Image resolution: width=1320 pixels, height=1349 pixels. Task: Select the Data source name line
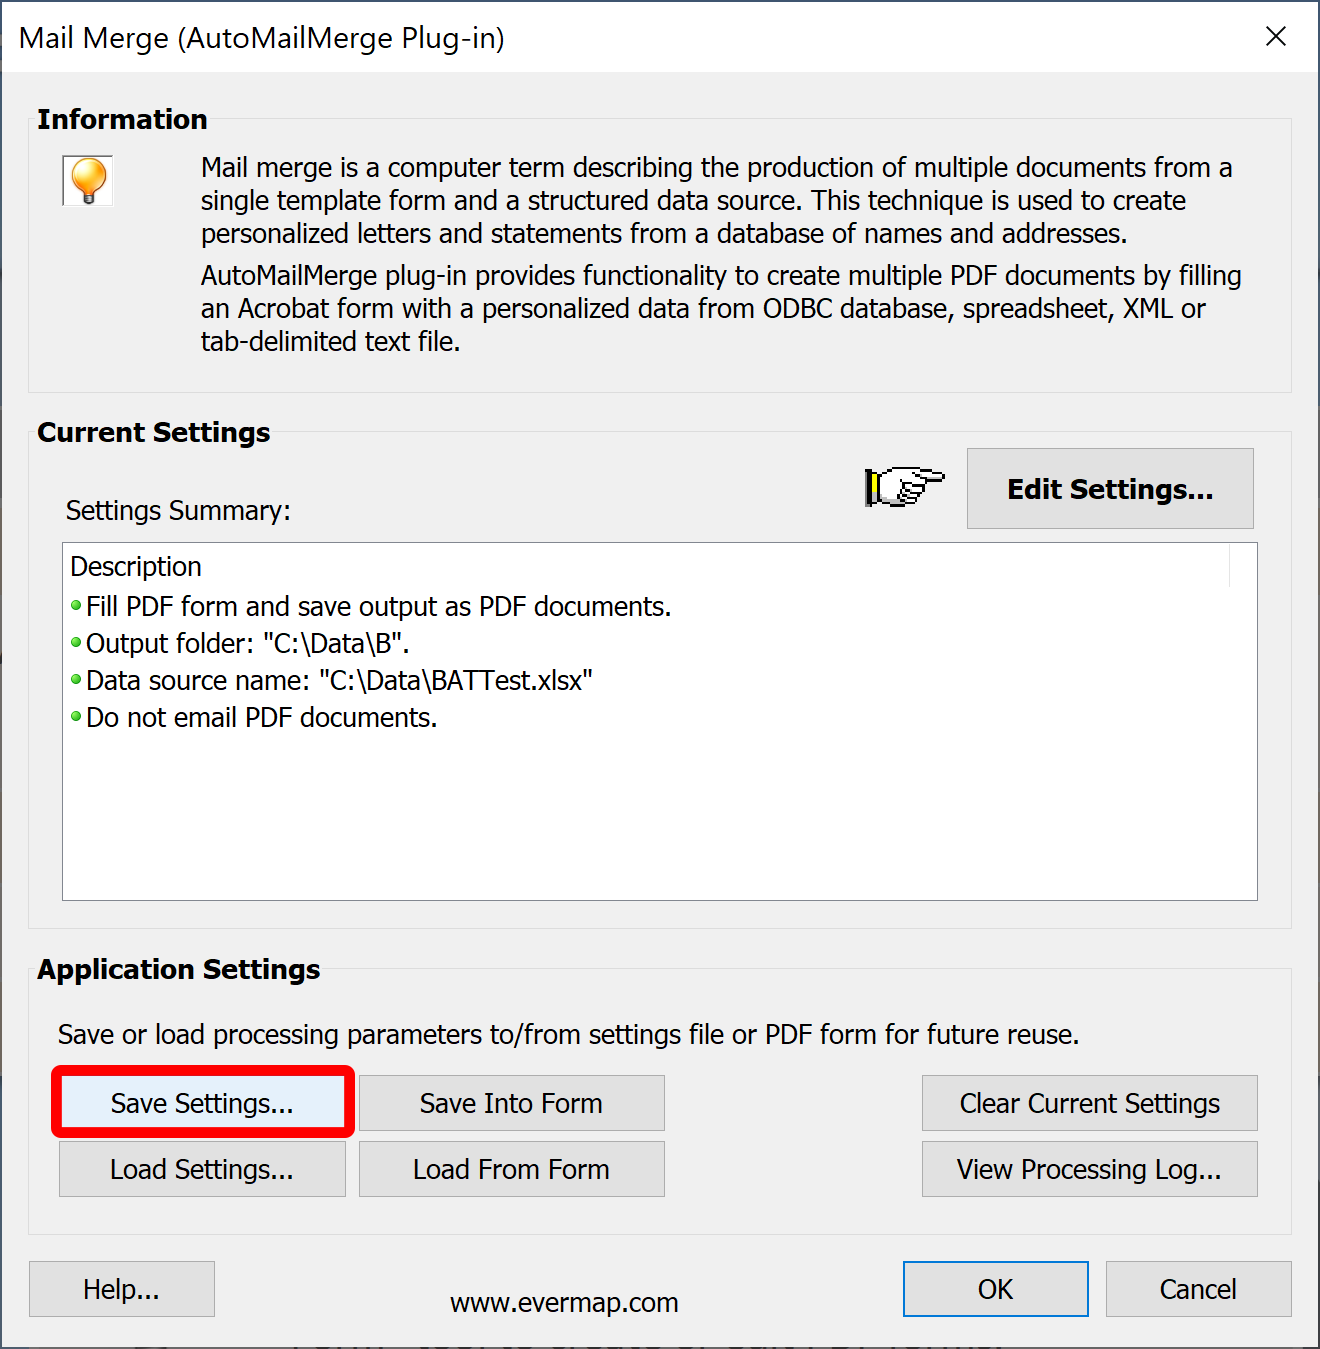coord(339,680)
